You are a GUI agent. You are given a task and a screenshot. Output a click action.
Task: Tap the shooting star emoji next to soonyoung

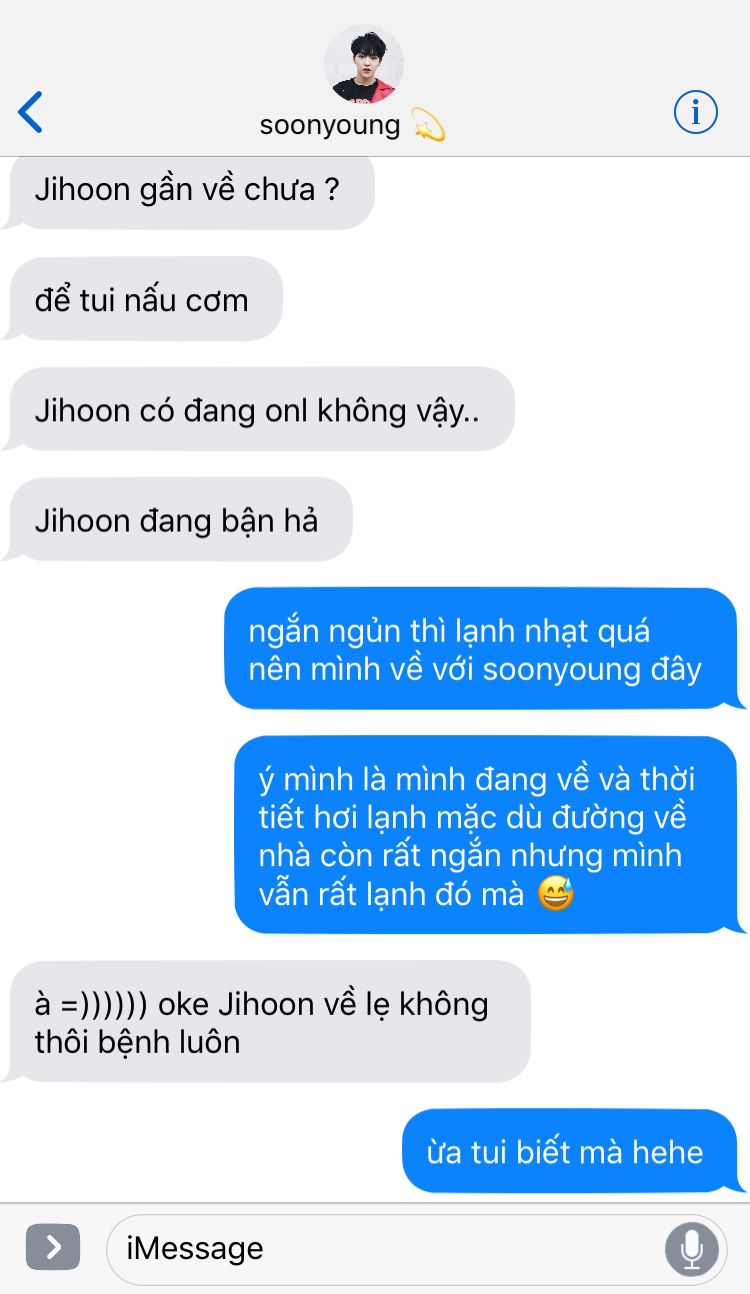428,127
